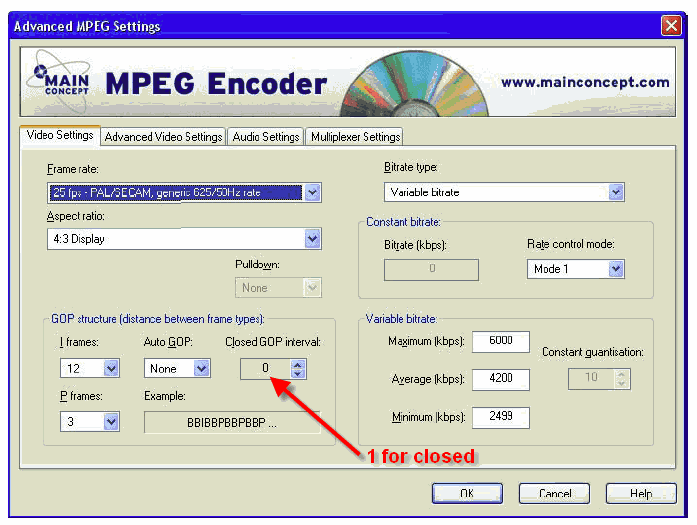697x525 pixels.
Task: Click the Minimum (kbps) field
Action: tap(501, 417)
